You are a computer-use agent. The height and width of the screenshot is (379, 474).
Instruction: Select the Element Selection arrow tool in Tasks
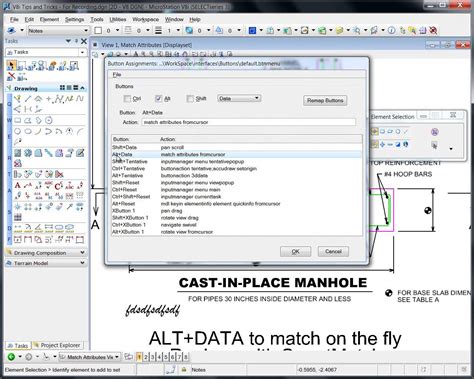[x=11, y=65]
